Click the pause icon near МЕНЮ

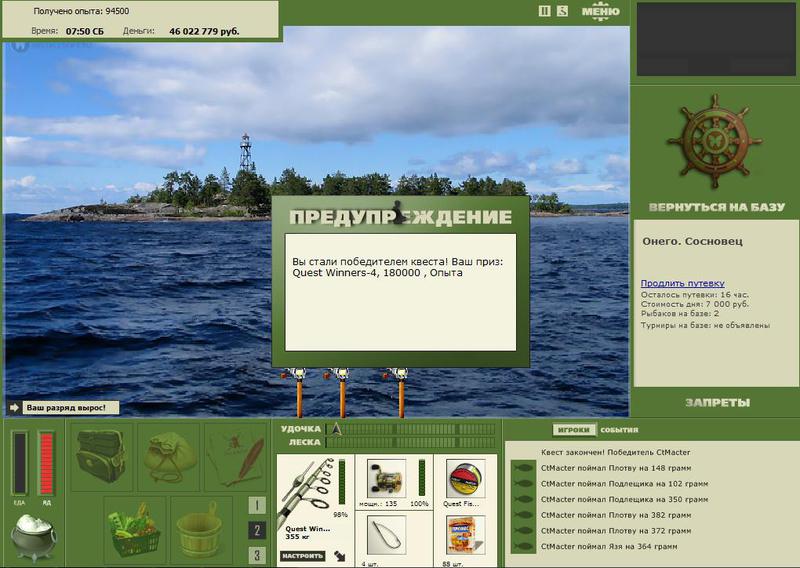[544, 11]
